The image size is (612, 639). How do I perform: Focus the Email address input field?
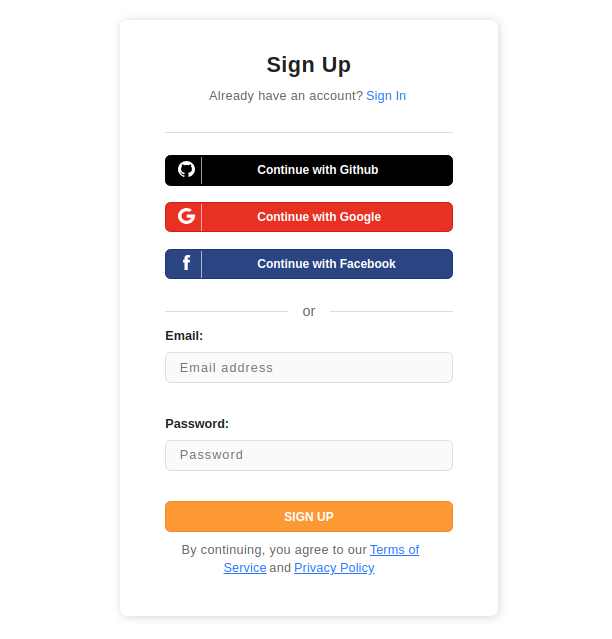pyautogui.click(x=308, y=367)
